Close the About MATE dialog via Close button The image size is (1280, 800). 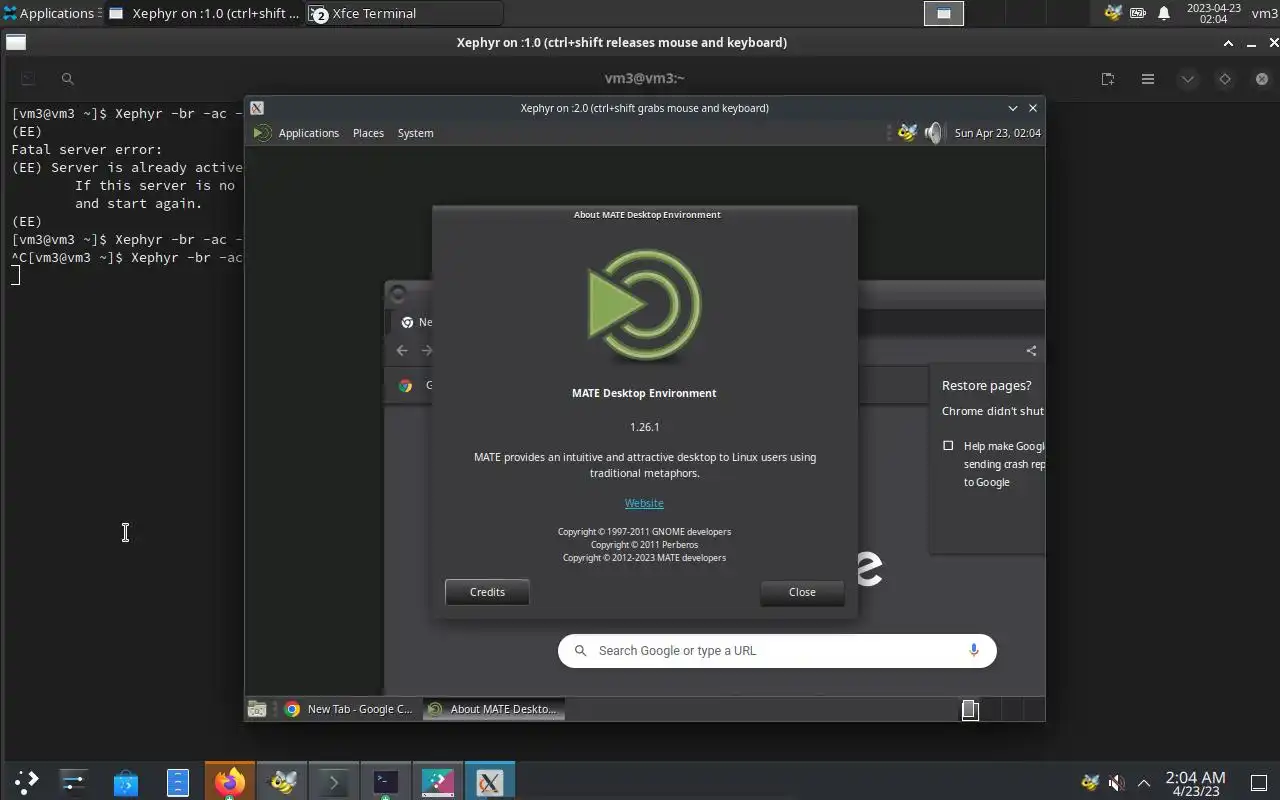802,592
